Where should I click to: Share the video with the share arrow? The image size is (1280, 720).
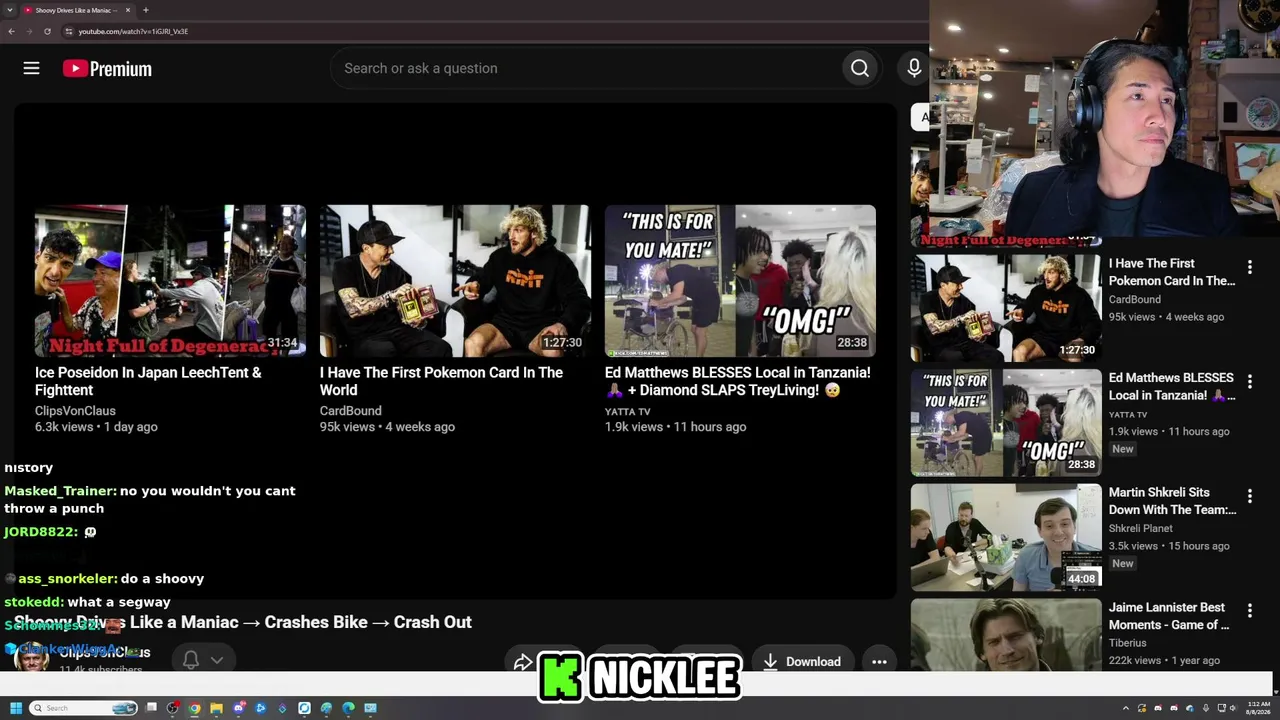523,662
